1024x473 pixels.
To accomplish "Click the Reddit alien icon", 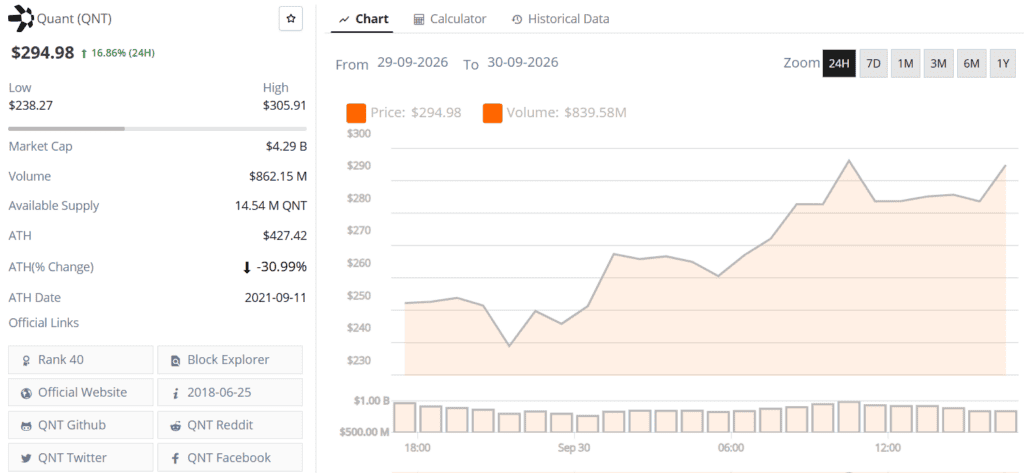I will click(x=176, y=426).
